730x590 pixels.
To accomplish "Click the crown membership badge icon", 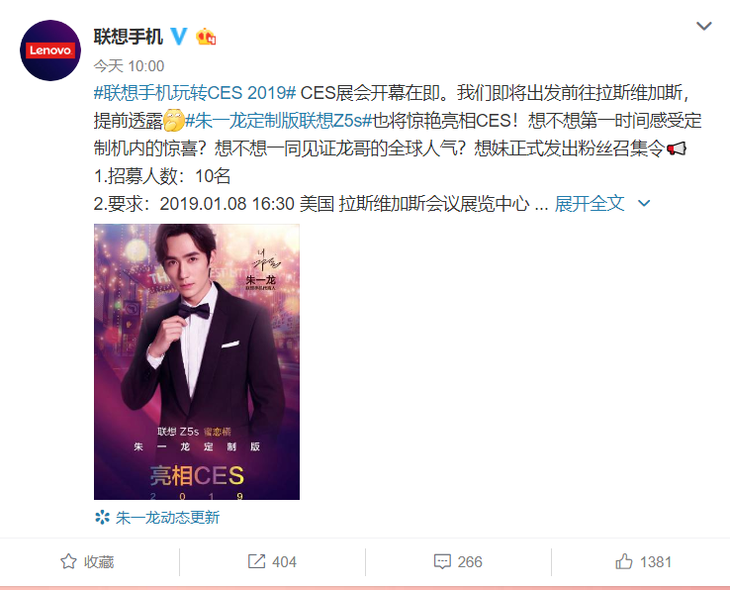I will (x=206, y=36).
